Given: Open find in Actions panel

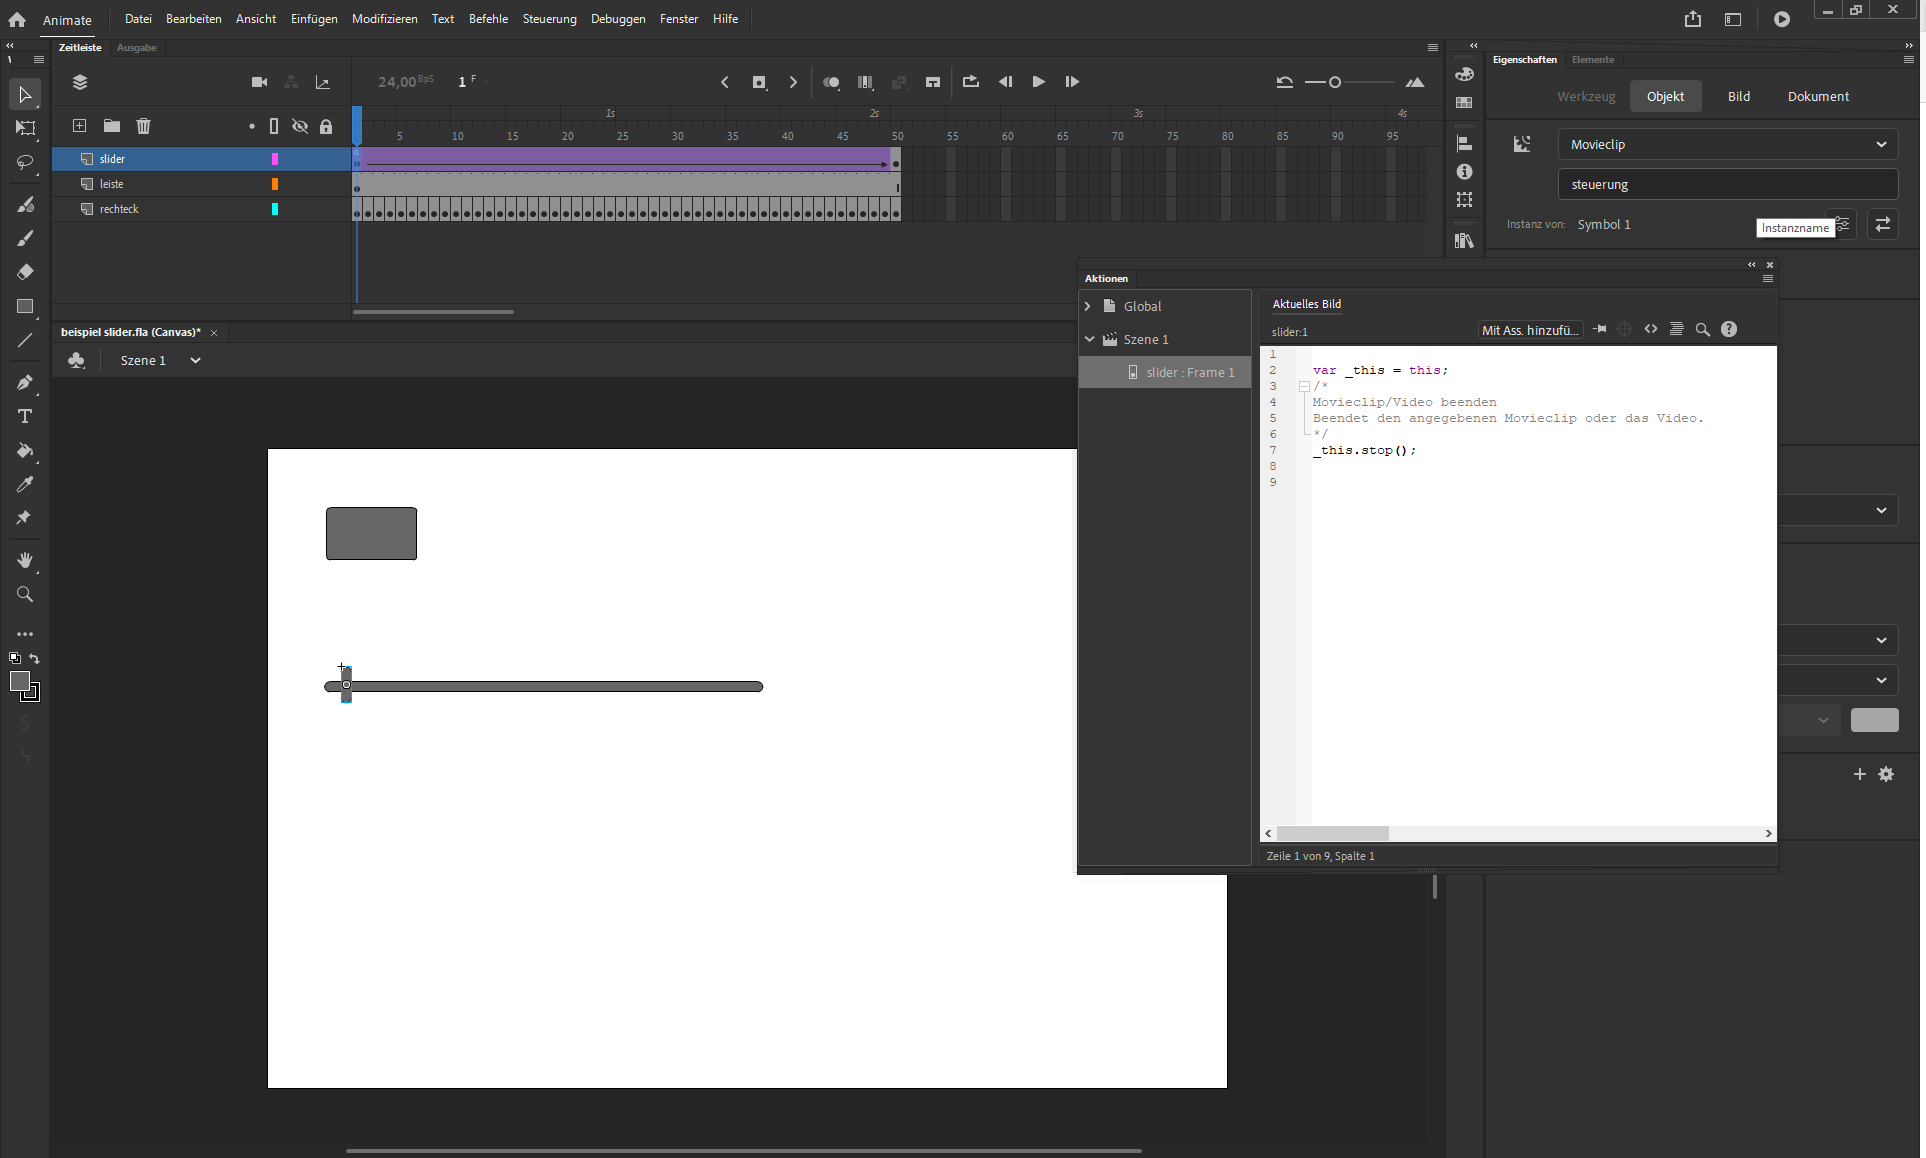Looking at the screenshot, I should pos(1702,330).
